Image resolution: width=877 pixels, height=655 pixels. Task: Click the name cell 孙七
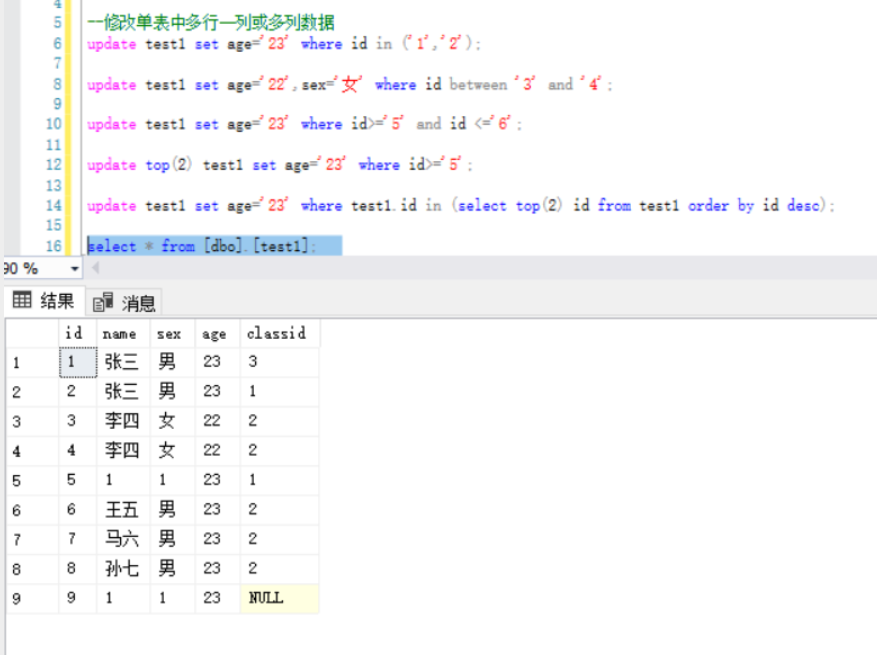[123, 569]
